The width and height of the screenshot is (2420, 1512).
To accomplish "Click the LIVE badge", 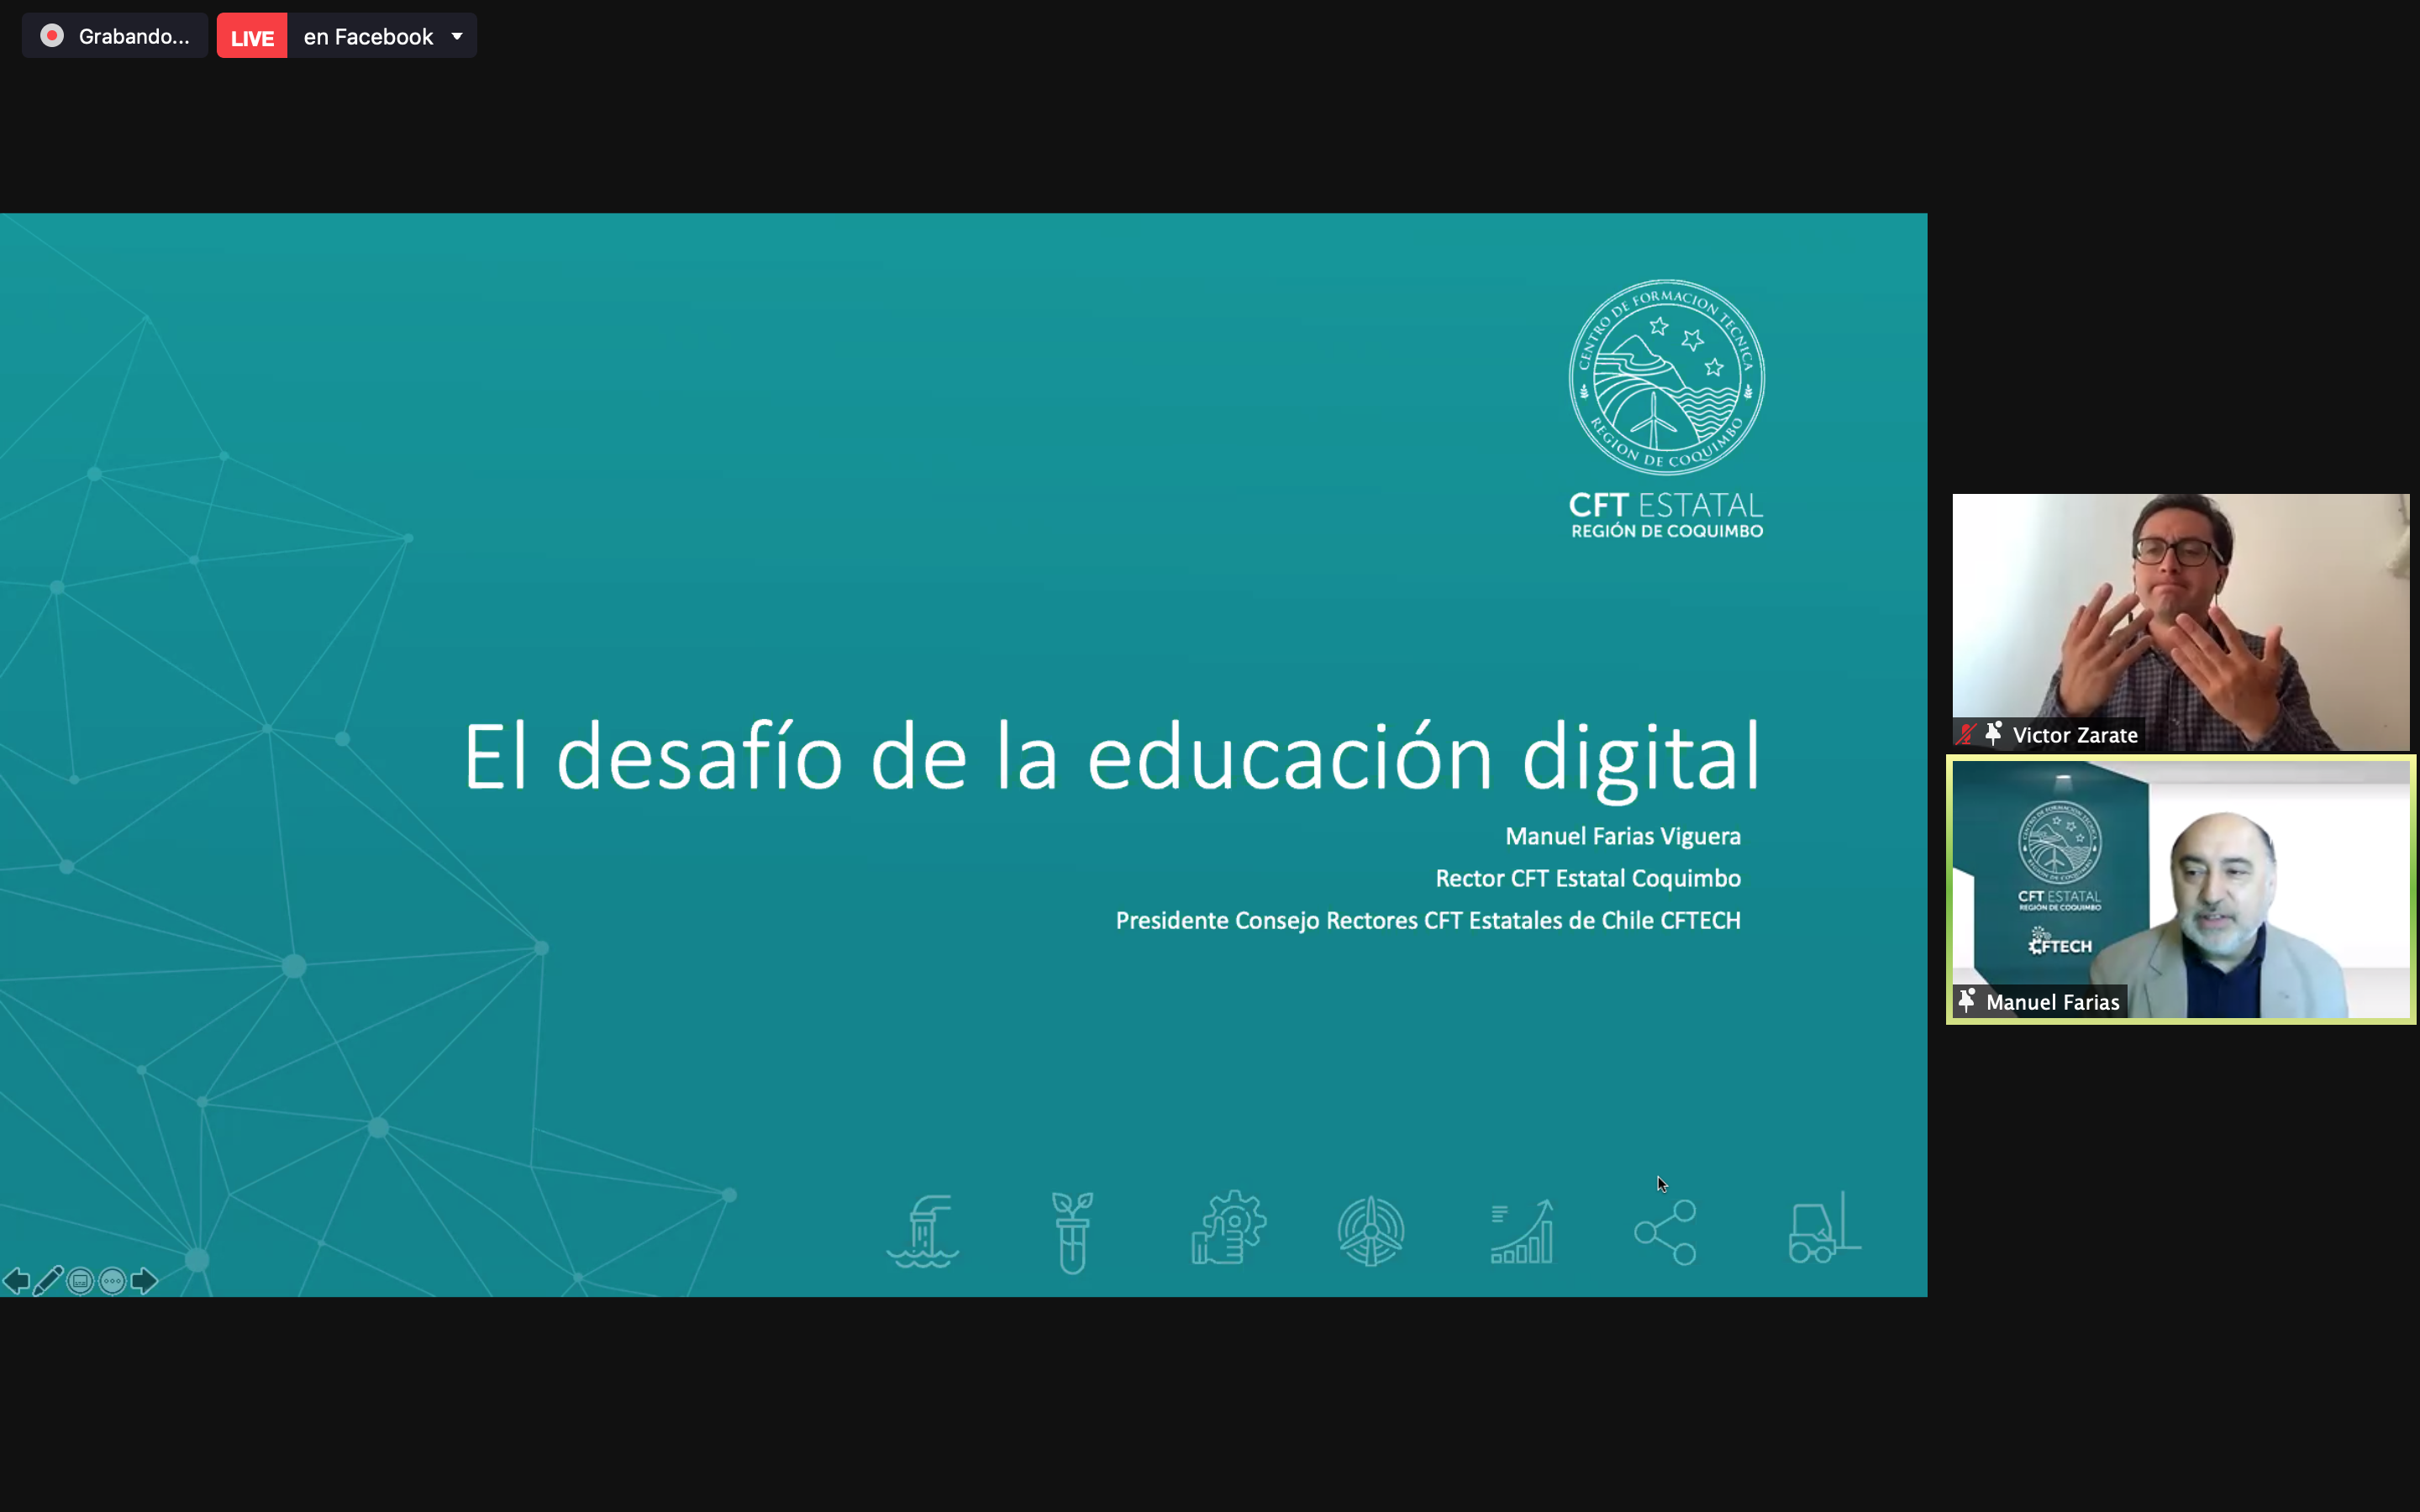I will click(252, 37).
